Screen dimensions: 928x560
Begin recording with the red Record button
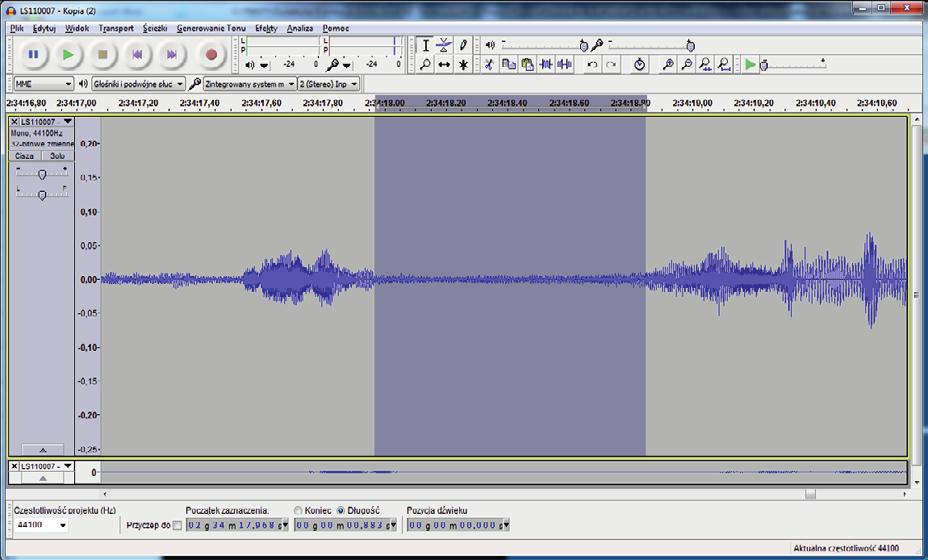211,54
